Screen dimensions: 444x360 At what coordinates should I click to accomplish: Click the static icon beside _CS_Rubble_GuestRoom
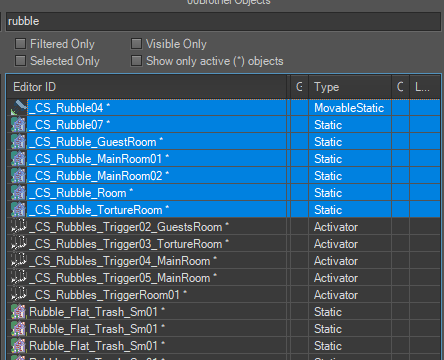click(19, 142)
